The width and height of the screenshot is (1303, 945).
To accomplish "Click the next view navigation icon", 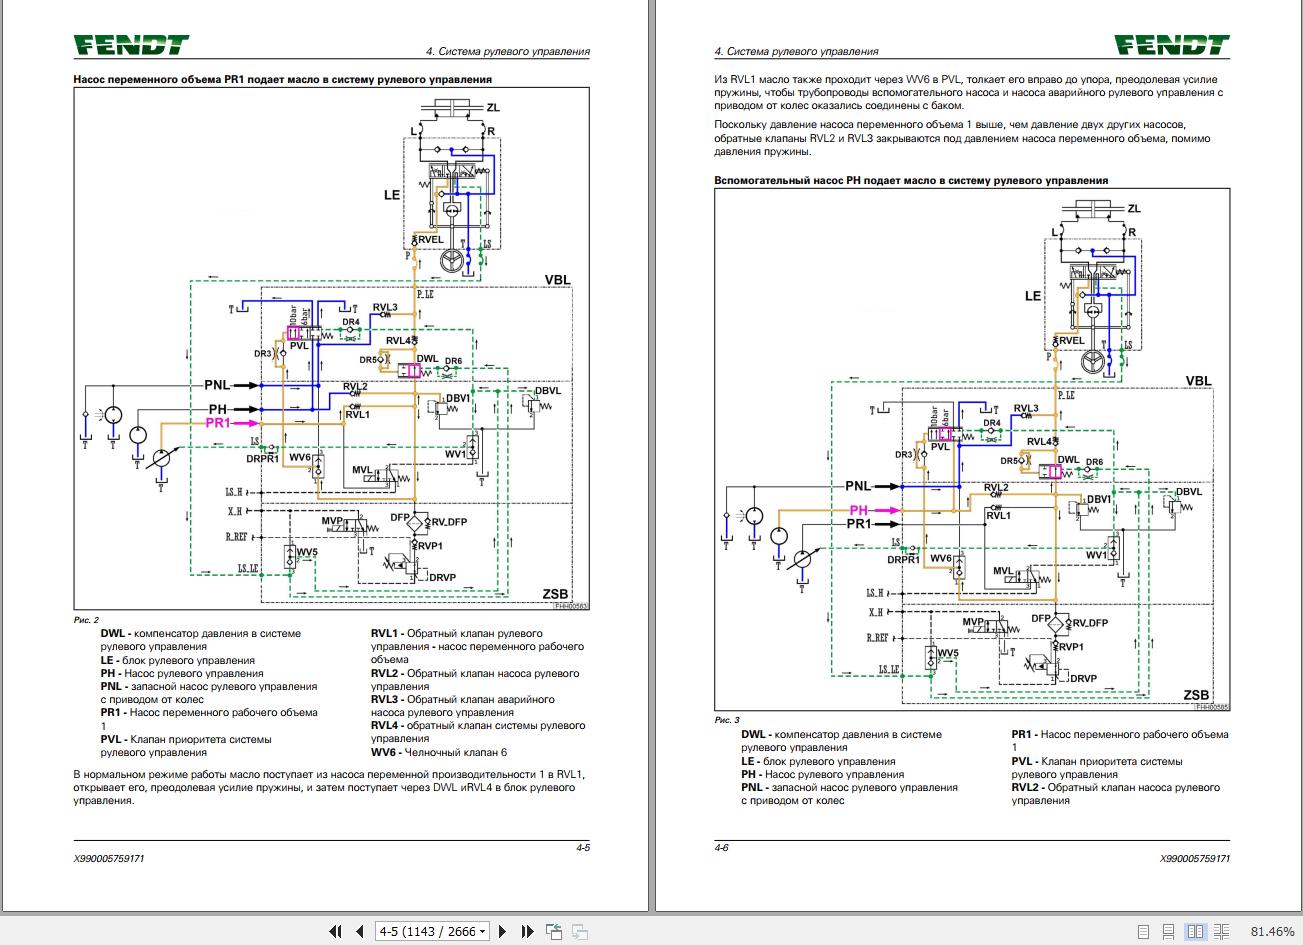I will tap(579, 932).
